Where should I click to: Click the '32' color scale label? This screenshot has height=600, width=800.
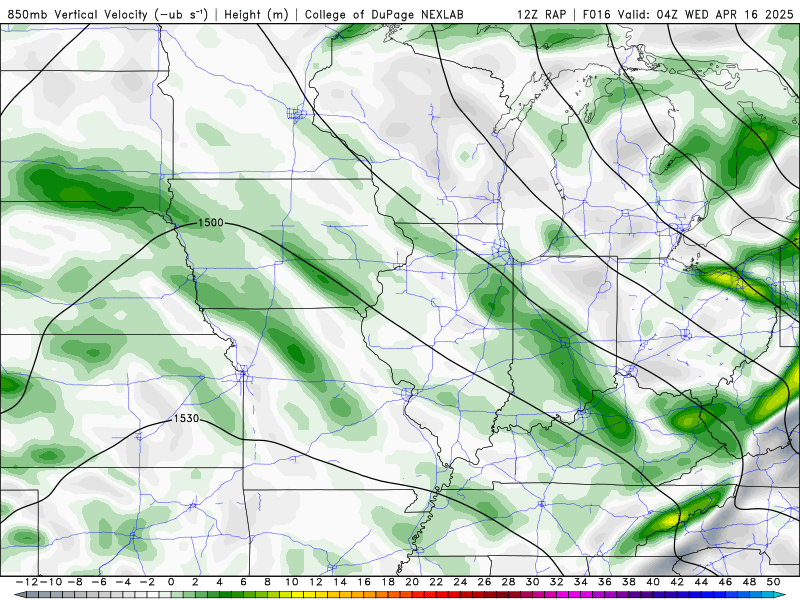point(557,582)
